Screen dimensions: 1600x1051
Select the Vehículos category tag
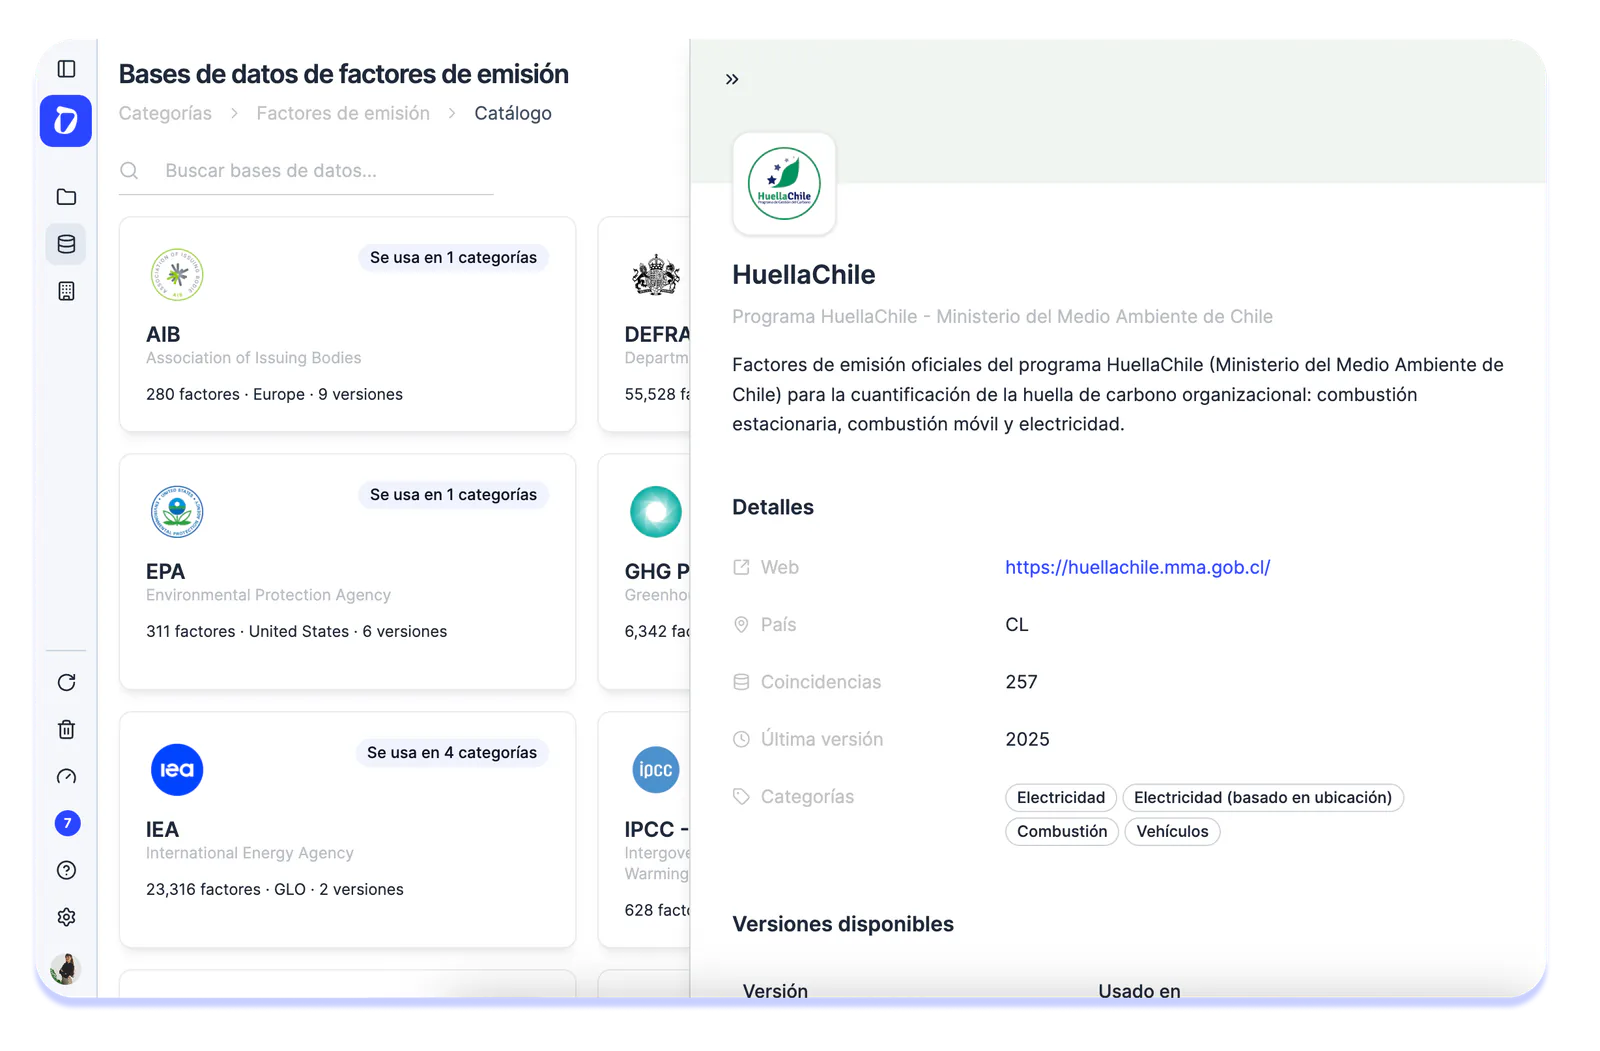(1172, 831)
